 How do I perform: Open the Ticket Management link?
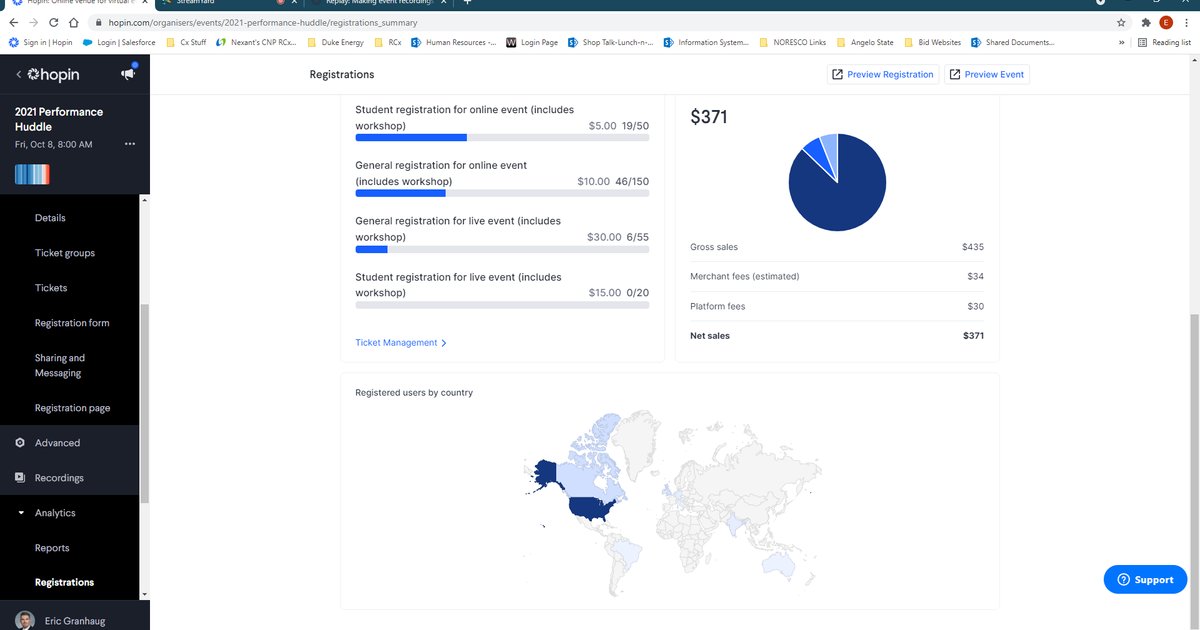click(400, 343)
